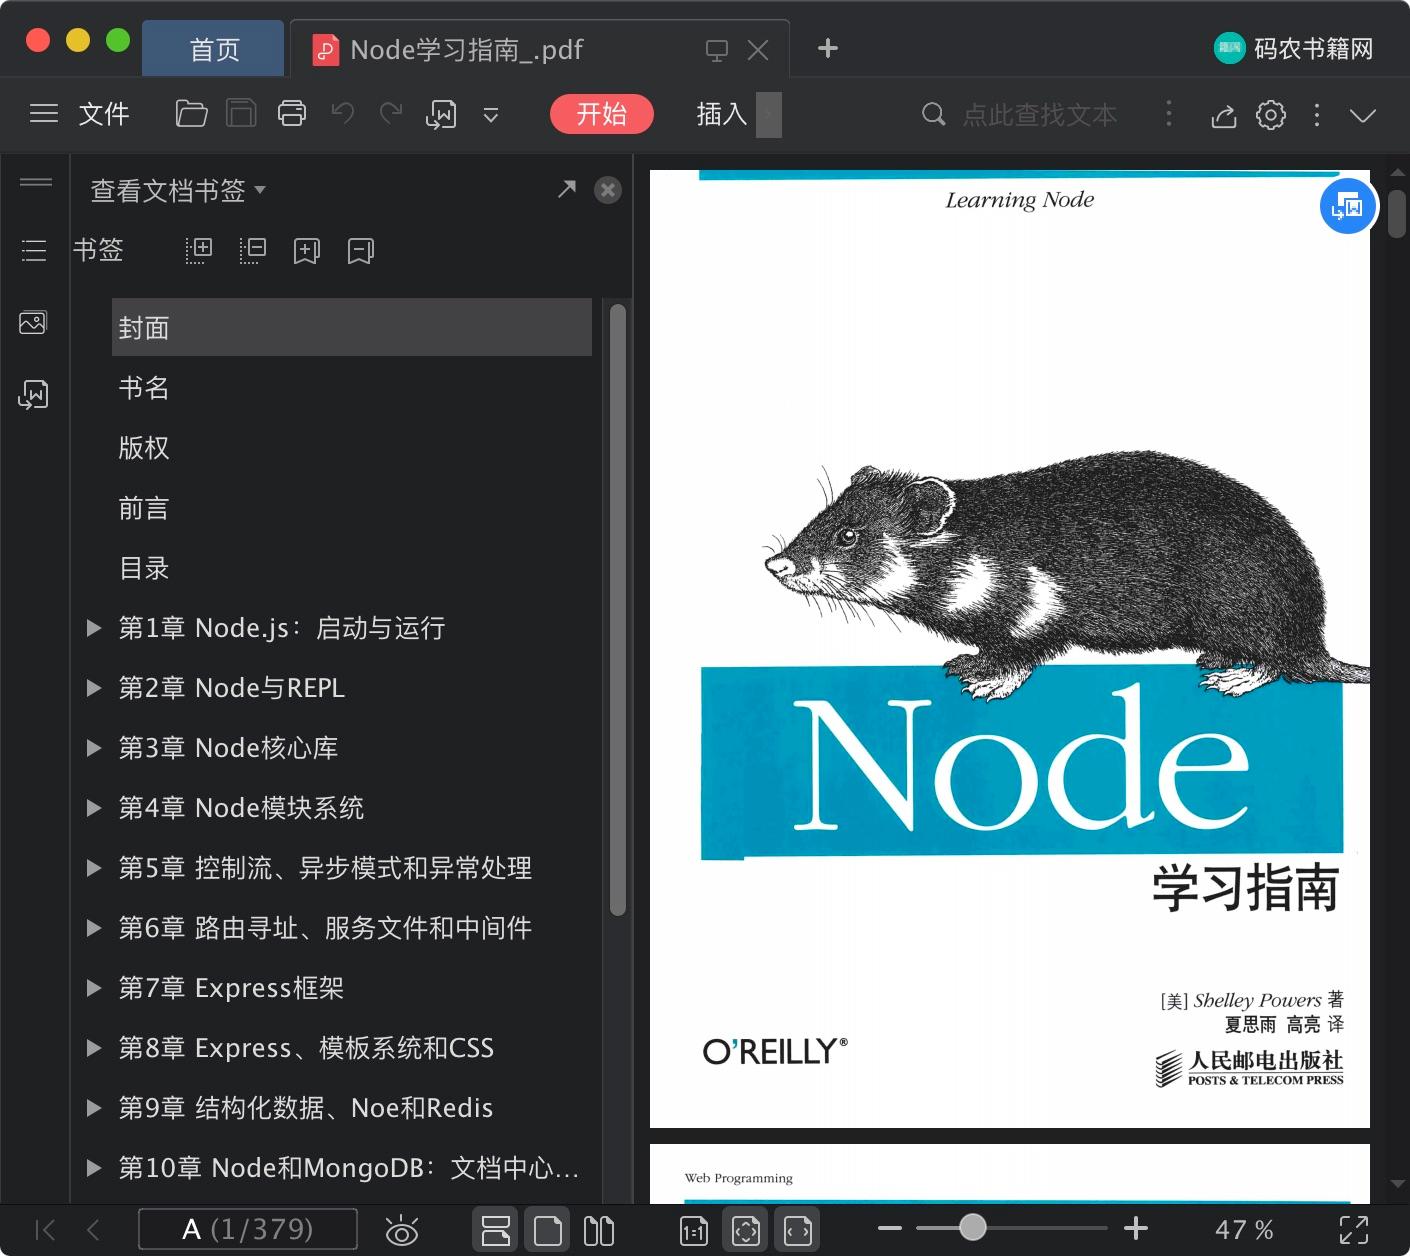The height and width of the screenshot is (1256, 1410).
Task: Set actual size 1:1 zoom
Action: (x=694, y=1230)
